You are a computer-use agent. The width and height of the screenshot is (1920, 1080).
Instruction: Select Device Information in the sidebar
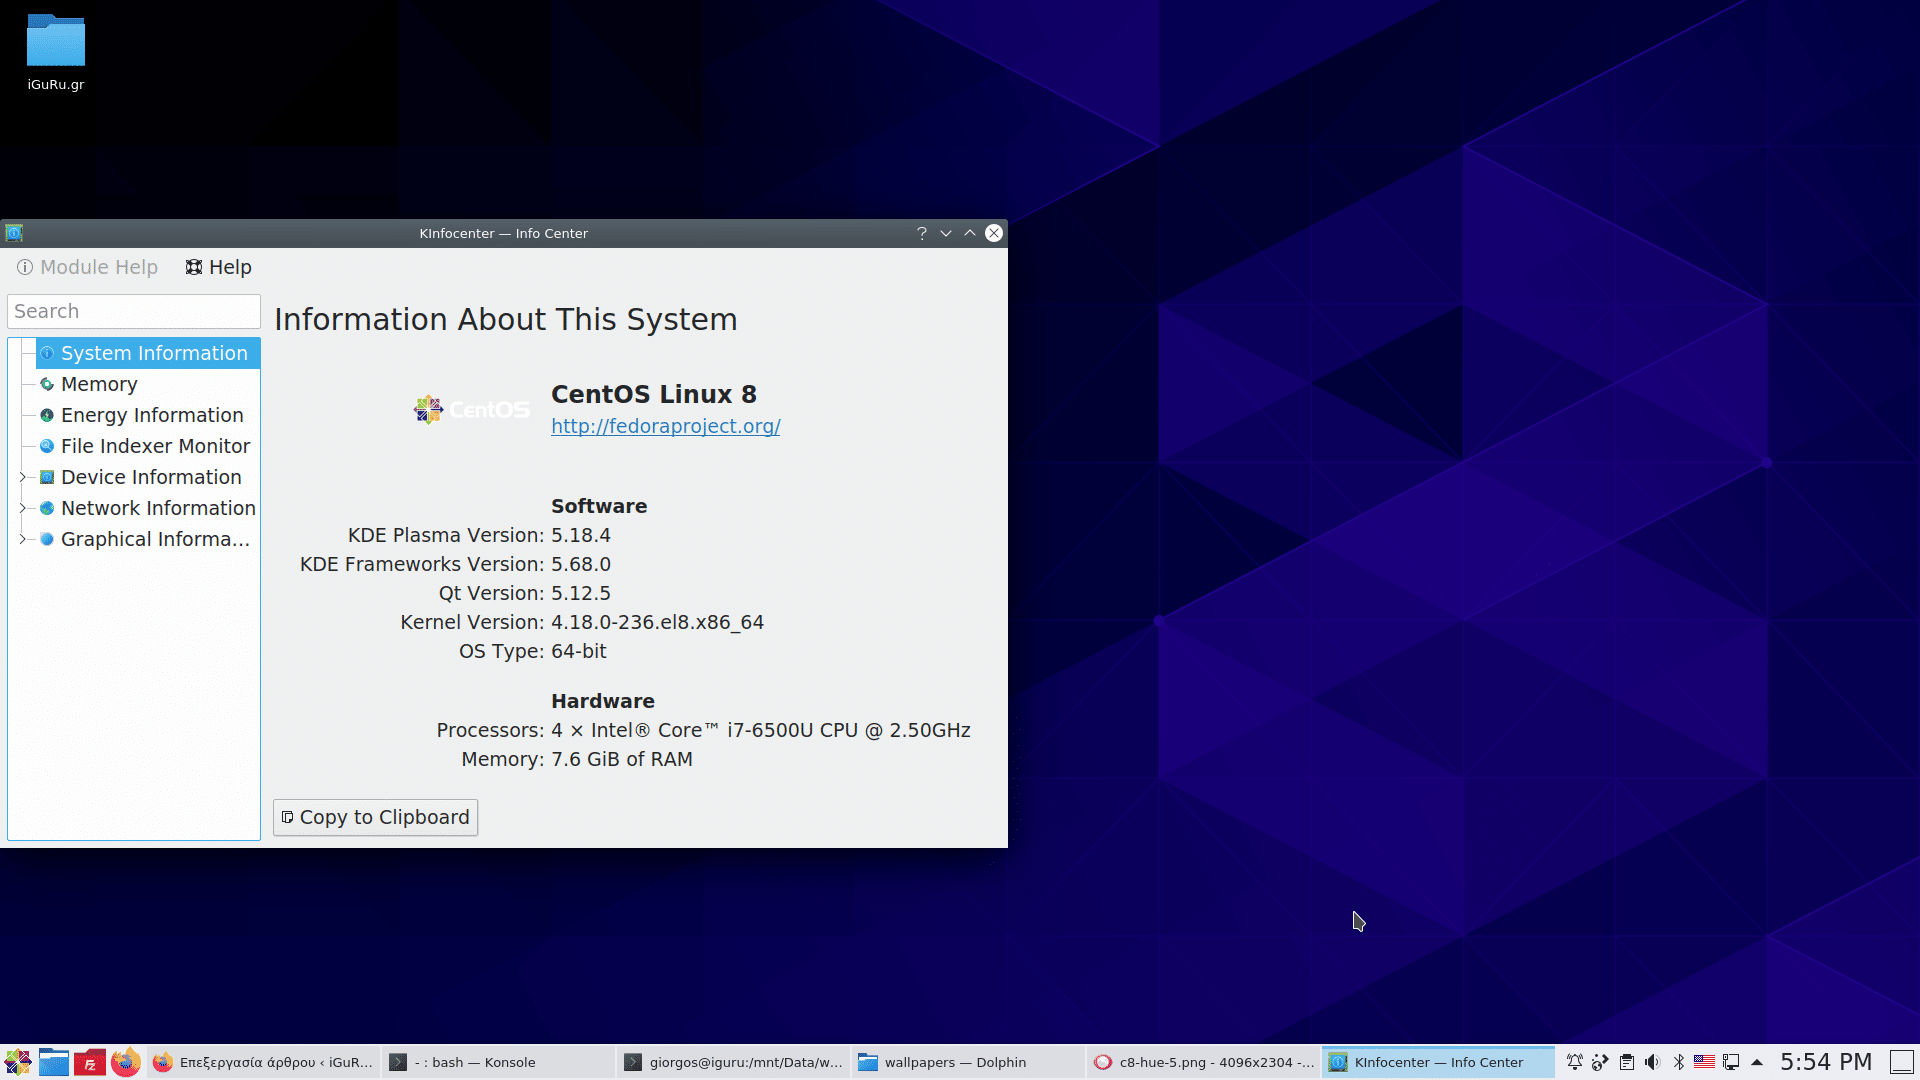point(148,477)
